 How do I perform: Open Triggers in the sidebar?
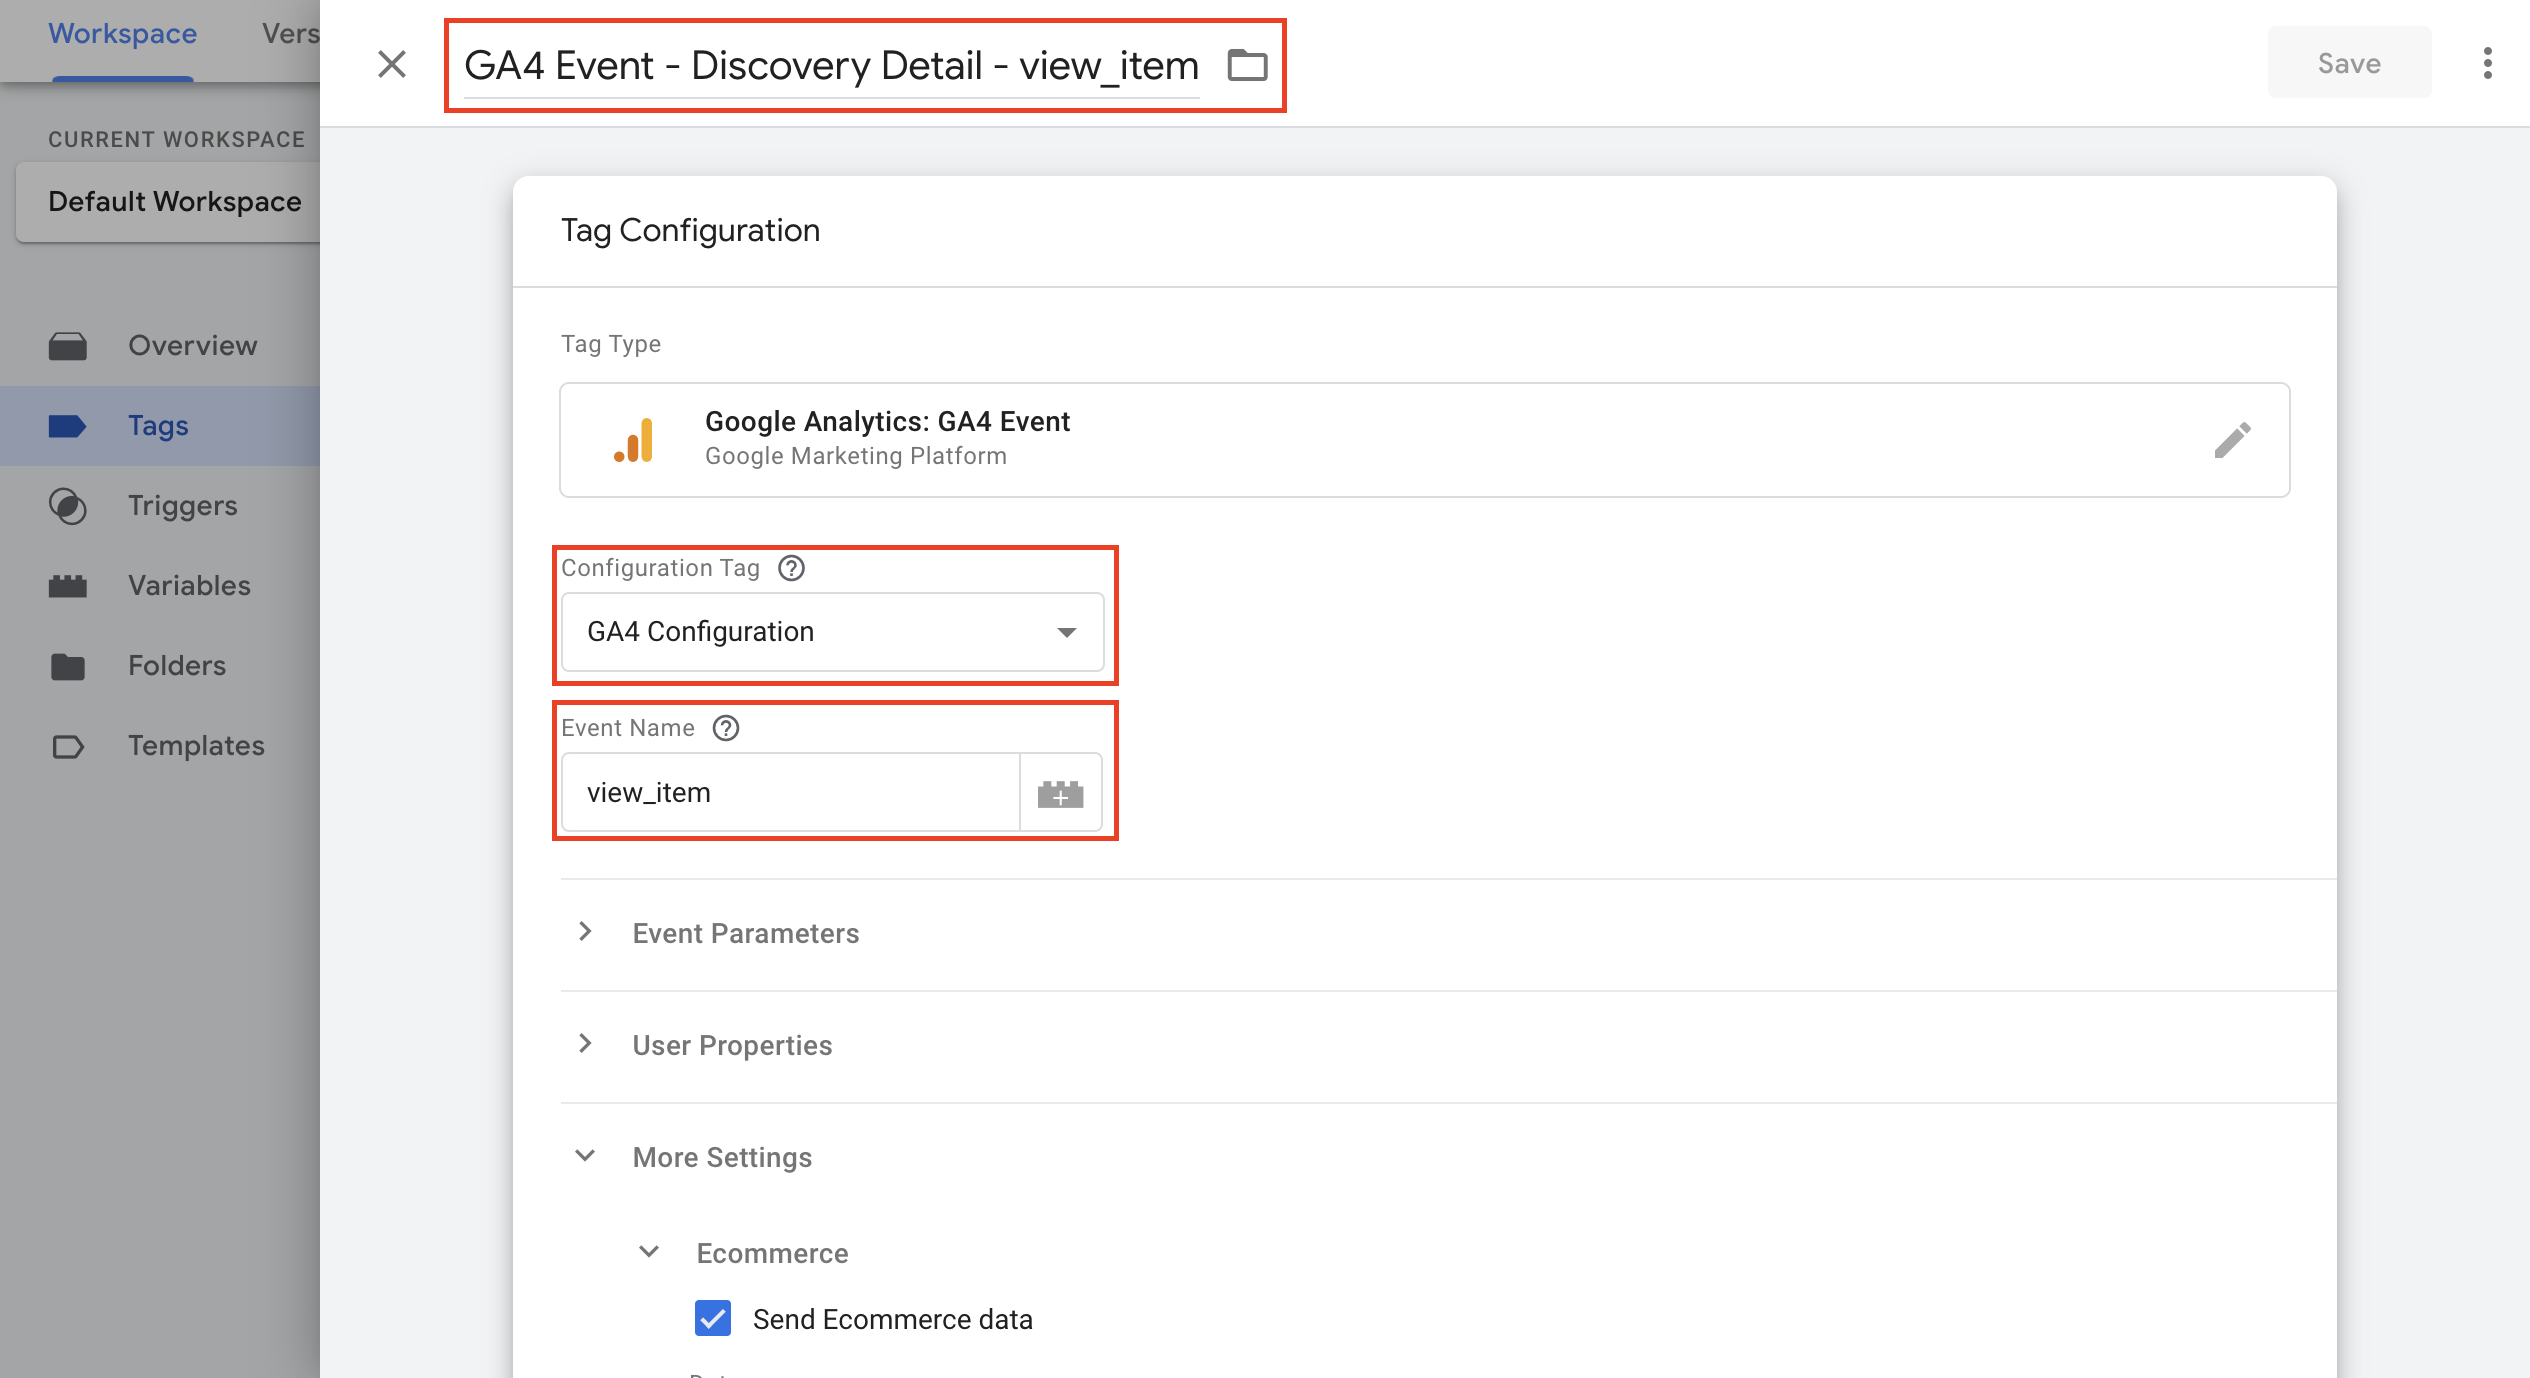[x=160, y=506]
